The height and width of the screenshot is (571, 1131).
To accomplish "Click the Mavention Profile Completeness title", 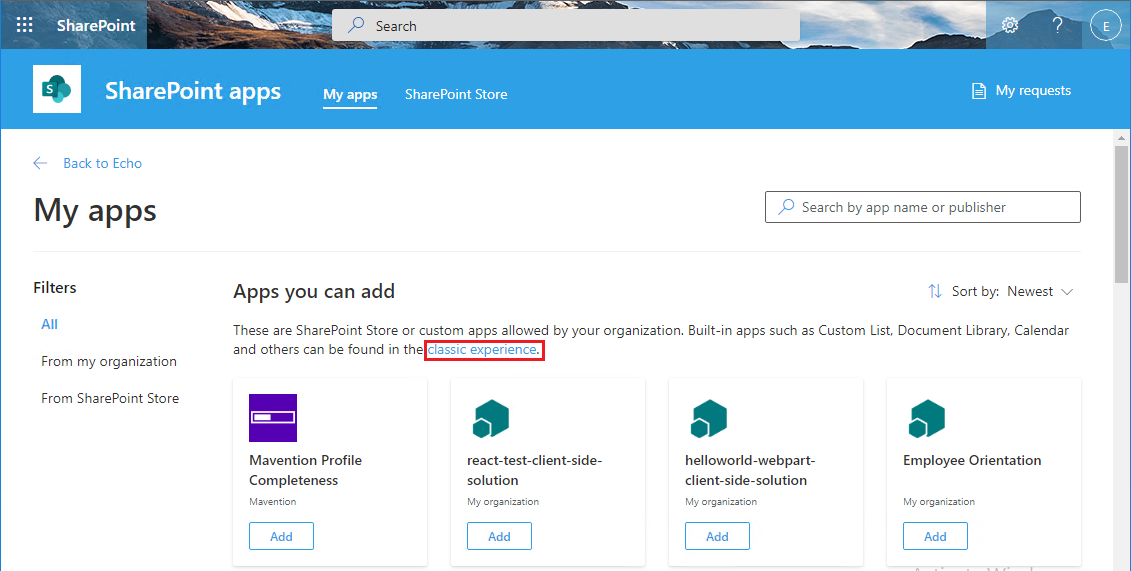I will 306,470.
